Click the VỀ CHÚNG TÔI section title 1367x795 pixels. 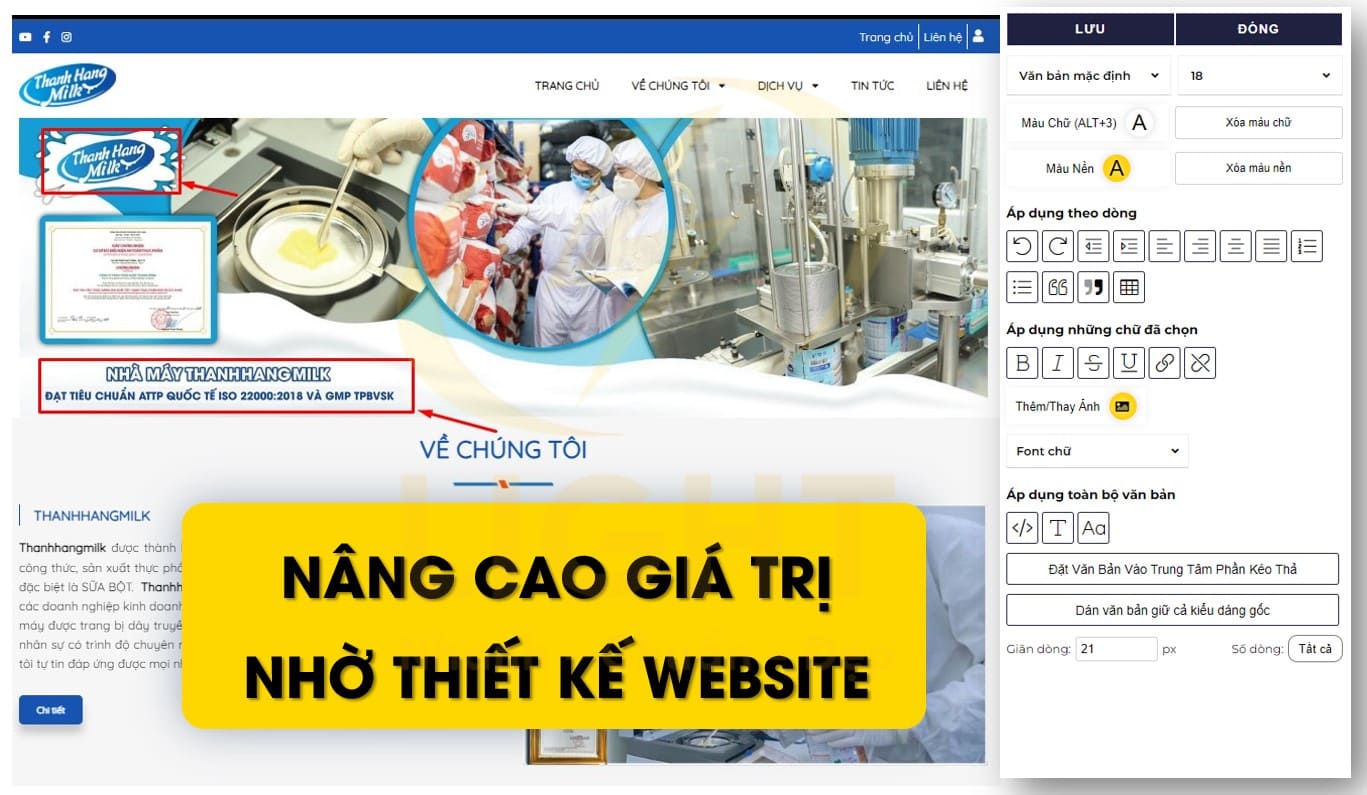503,449
